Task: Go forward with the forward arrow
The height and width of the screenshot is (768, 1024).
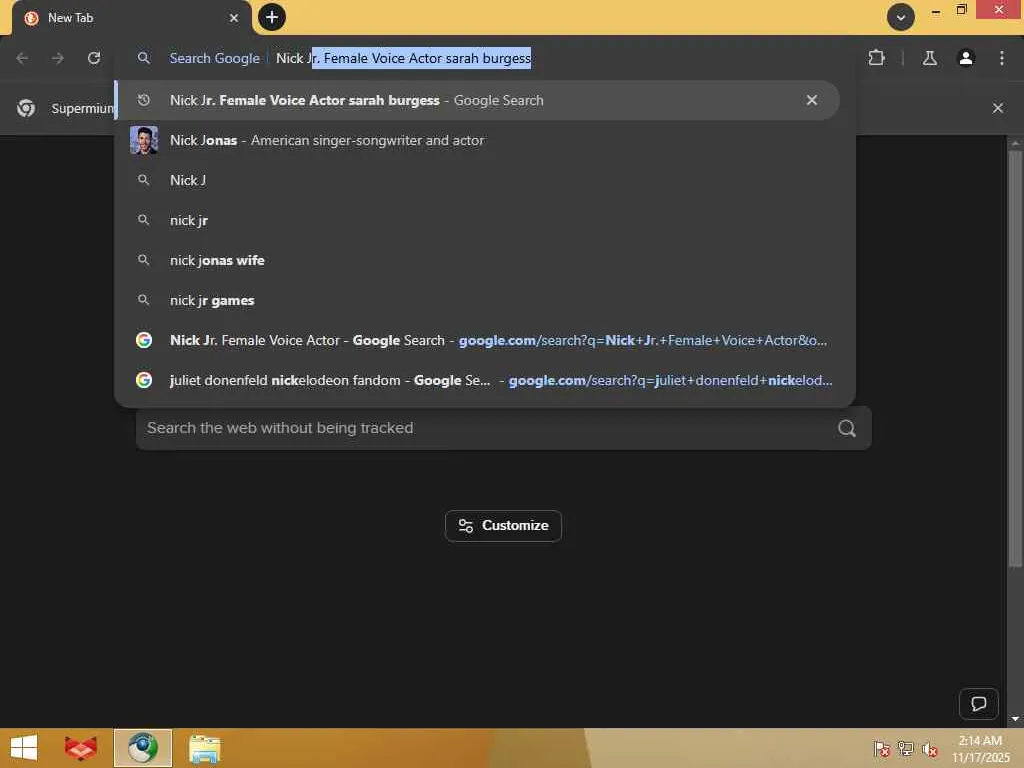Action: (58, 58)
